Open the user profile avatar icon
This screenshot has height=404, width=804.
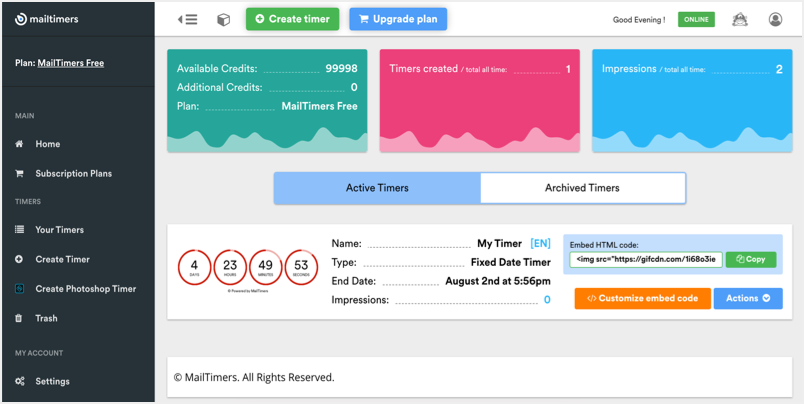click(x=776, y=19)
